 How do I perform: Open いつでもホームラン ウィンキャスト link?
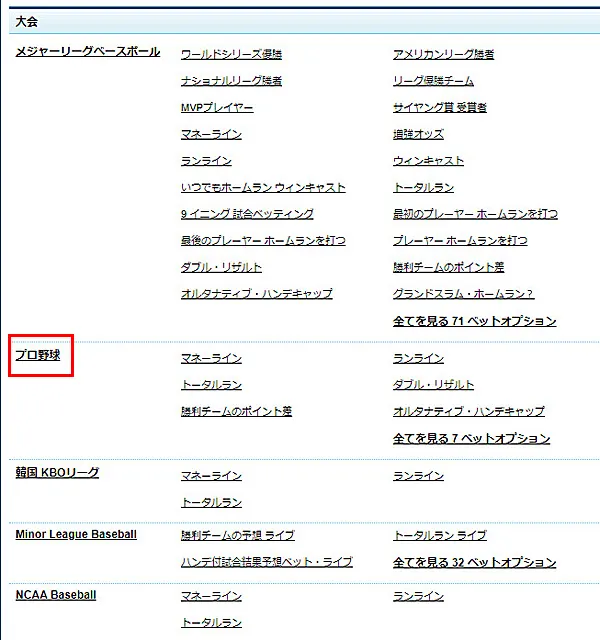coord(263,188)
